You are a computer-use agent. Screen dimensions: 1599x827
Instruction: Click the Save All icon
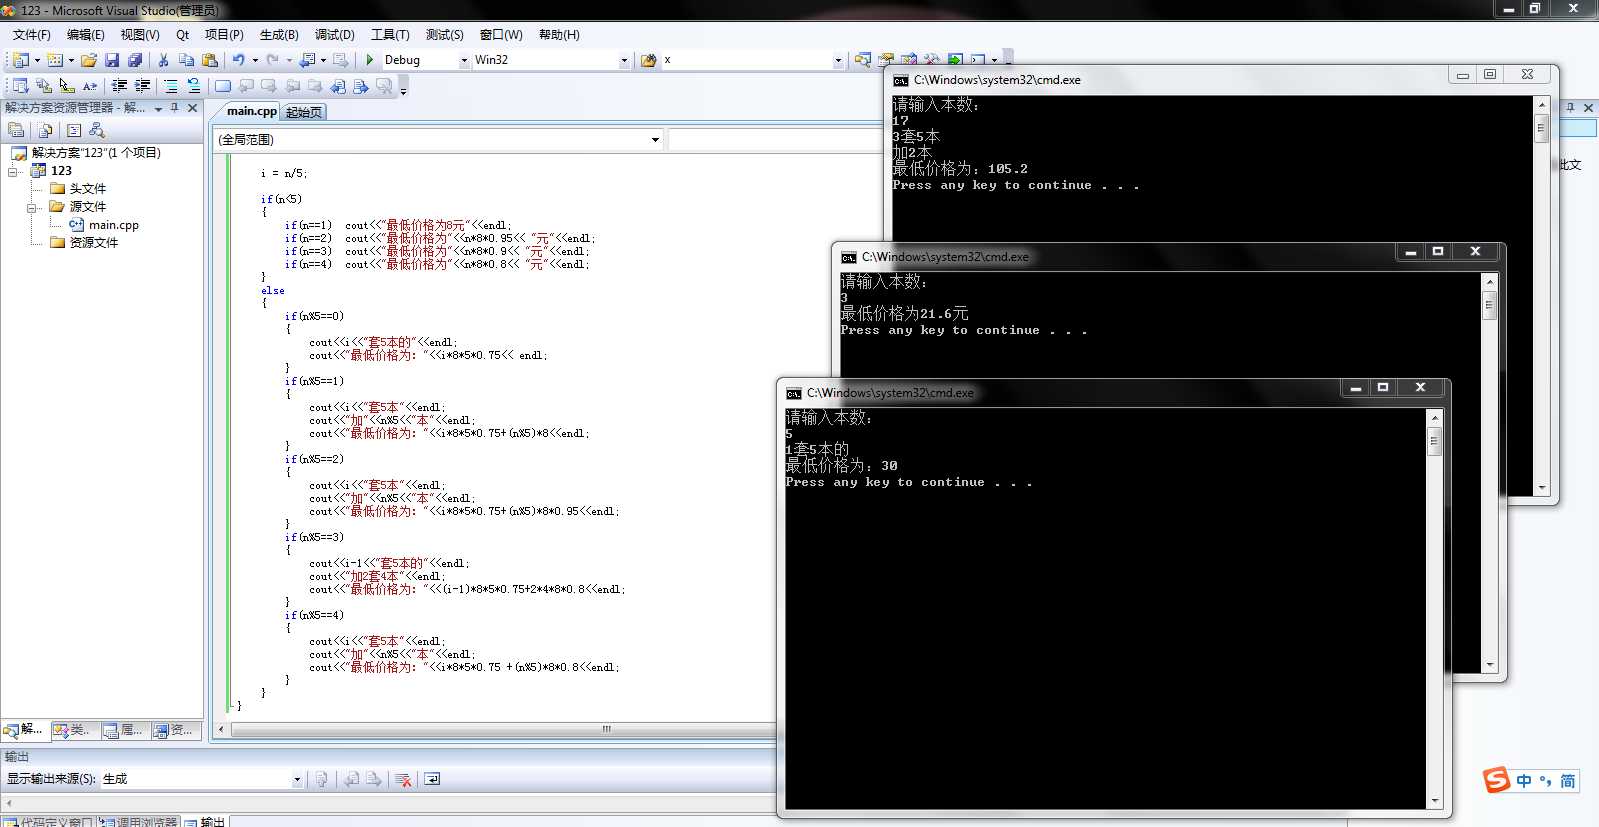(x=135, y=60)
